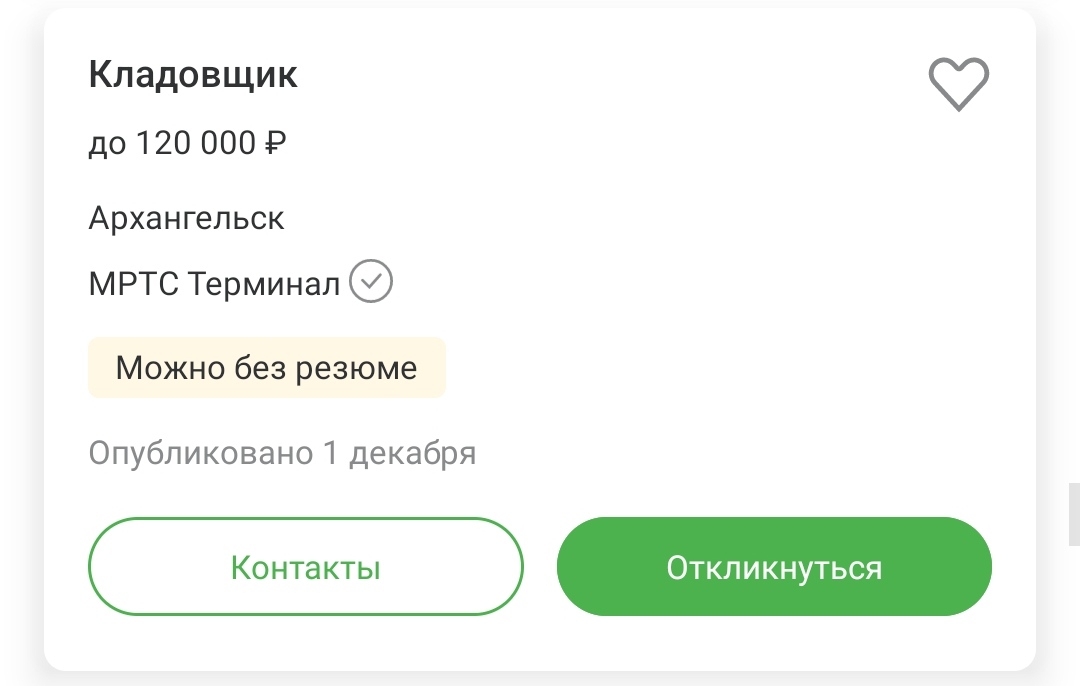Click the verified checkmark next to МРТС Терминал
The height and width of the screenshot is (686, 1080).
[371, 281]
